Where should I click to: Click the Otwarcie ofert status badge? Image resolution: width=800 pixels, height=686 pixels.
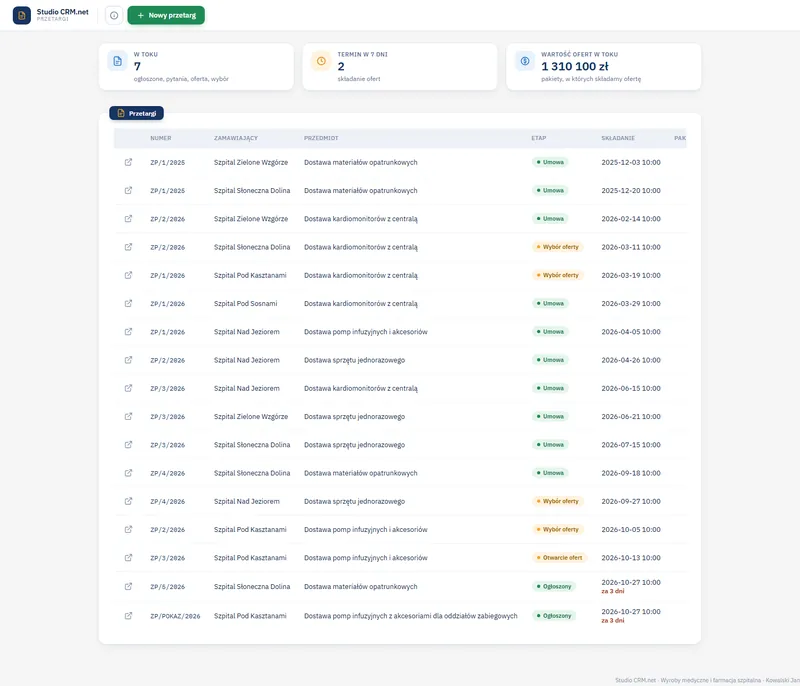559,558
